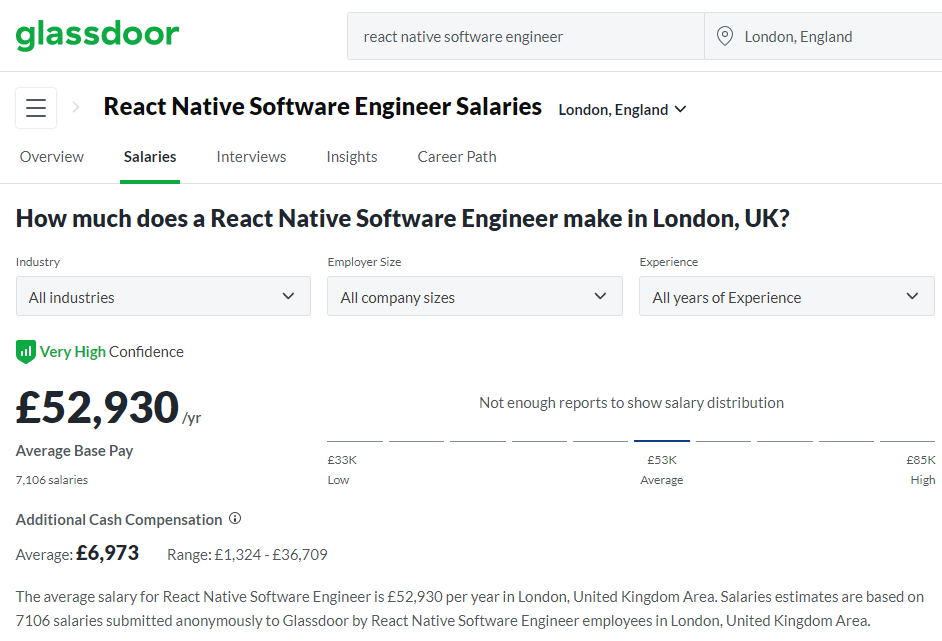Click the React Native Software Engineer Salaries heading
The height and width of the screenshot is (641, 942).
coord(323,107)
